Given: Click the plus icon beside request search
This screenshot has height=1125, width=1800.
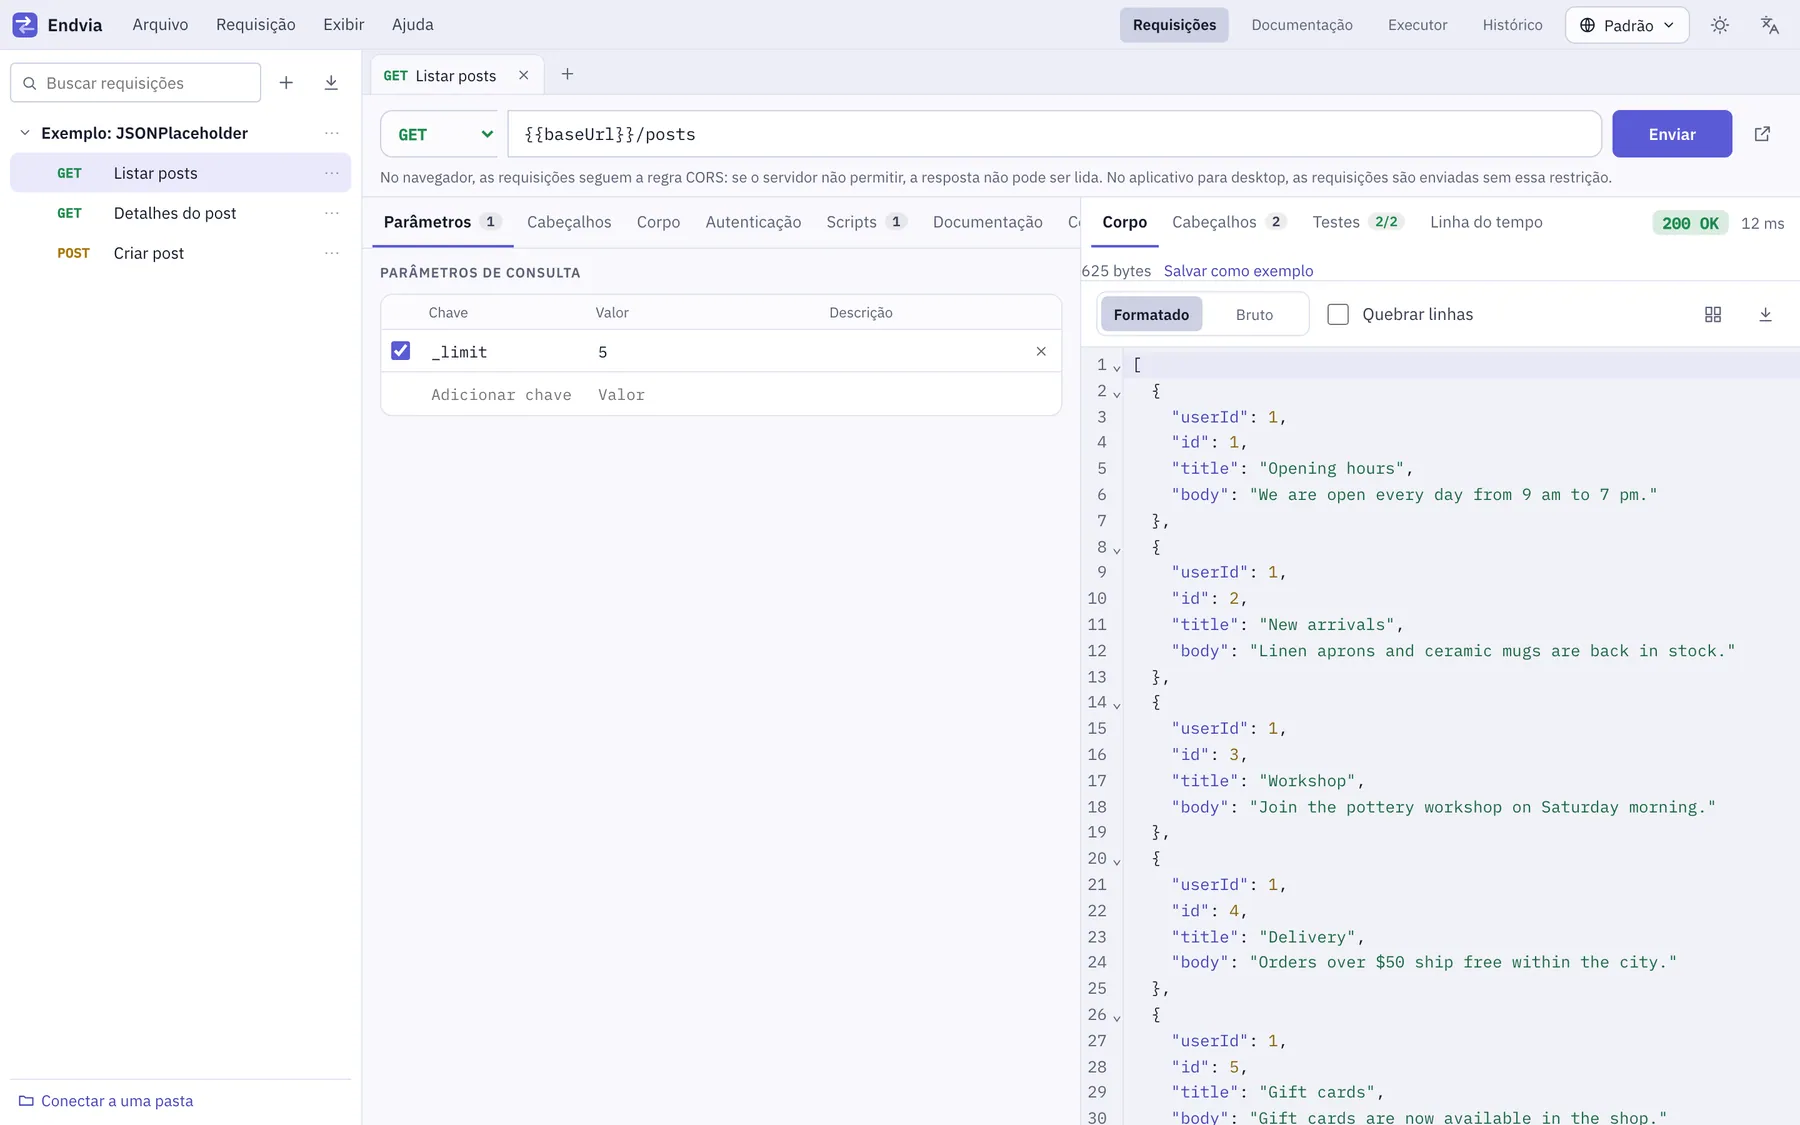Looking at the screenshot, I should point(286,83).
